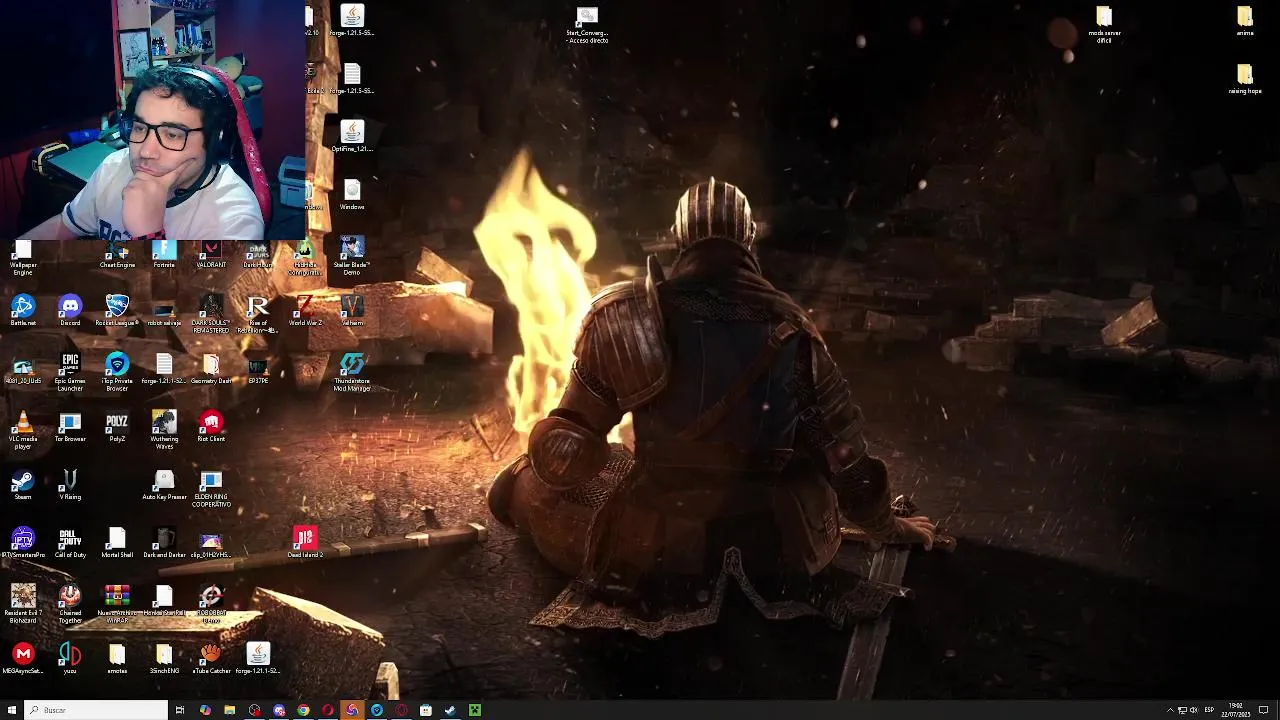Select the Tor Browser desktop icon

[x=70, y=427]
